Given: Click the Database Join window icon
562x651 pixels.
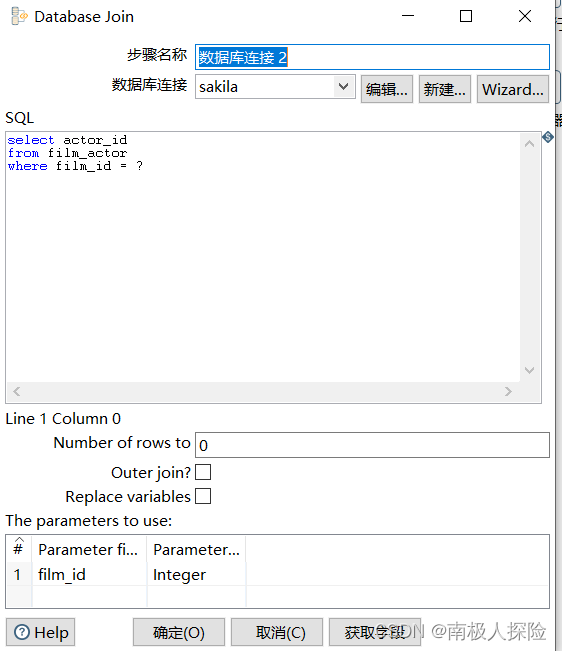Looking at the screenshot, I should point(19,17).
